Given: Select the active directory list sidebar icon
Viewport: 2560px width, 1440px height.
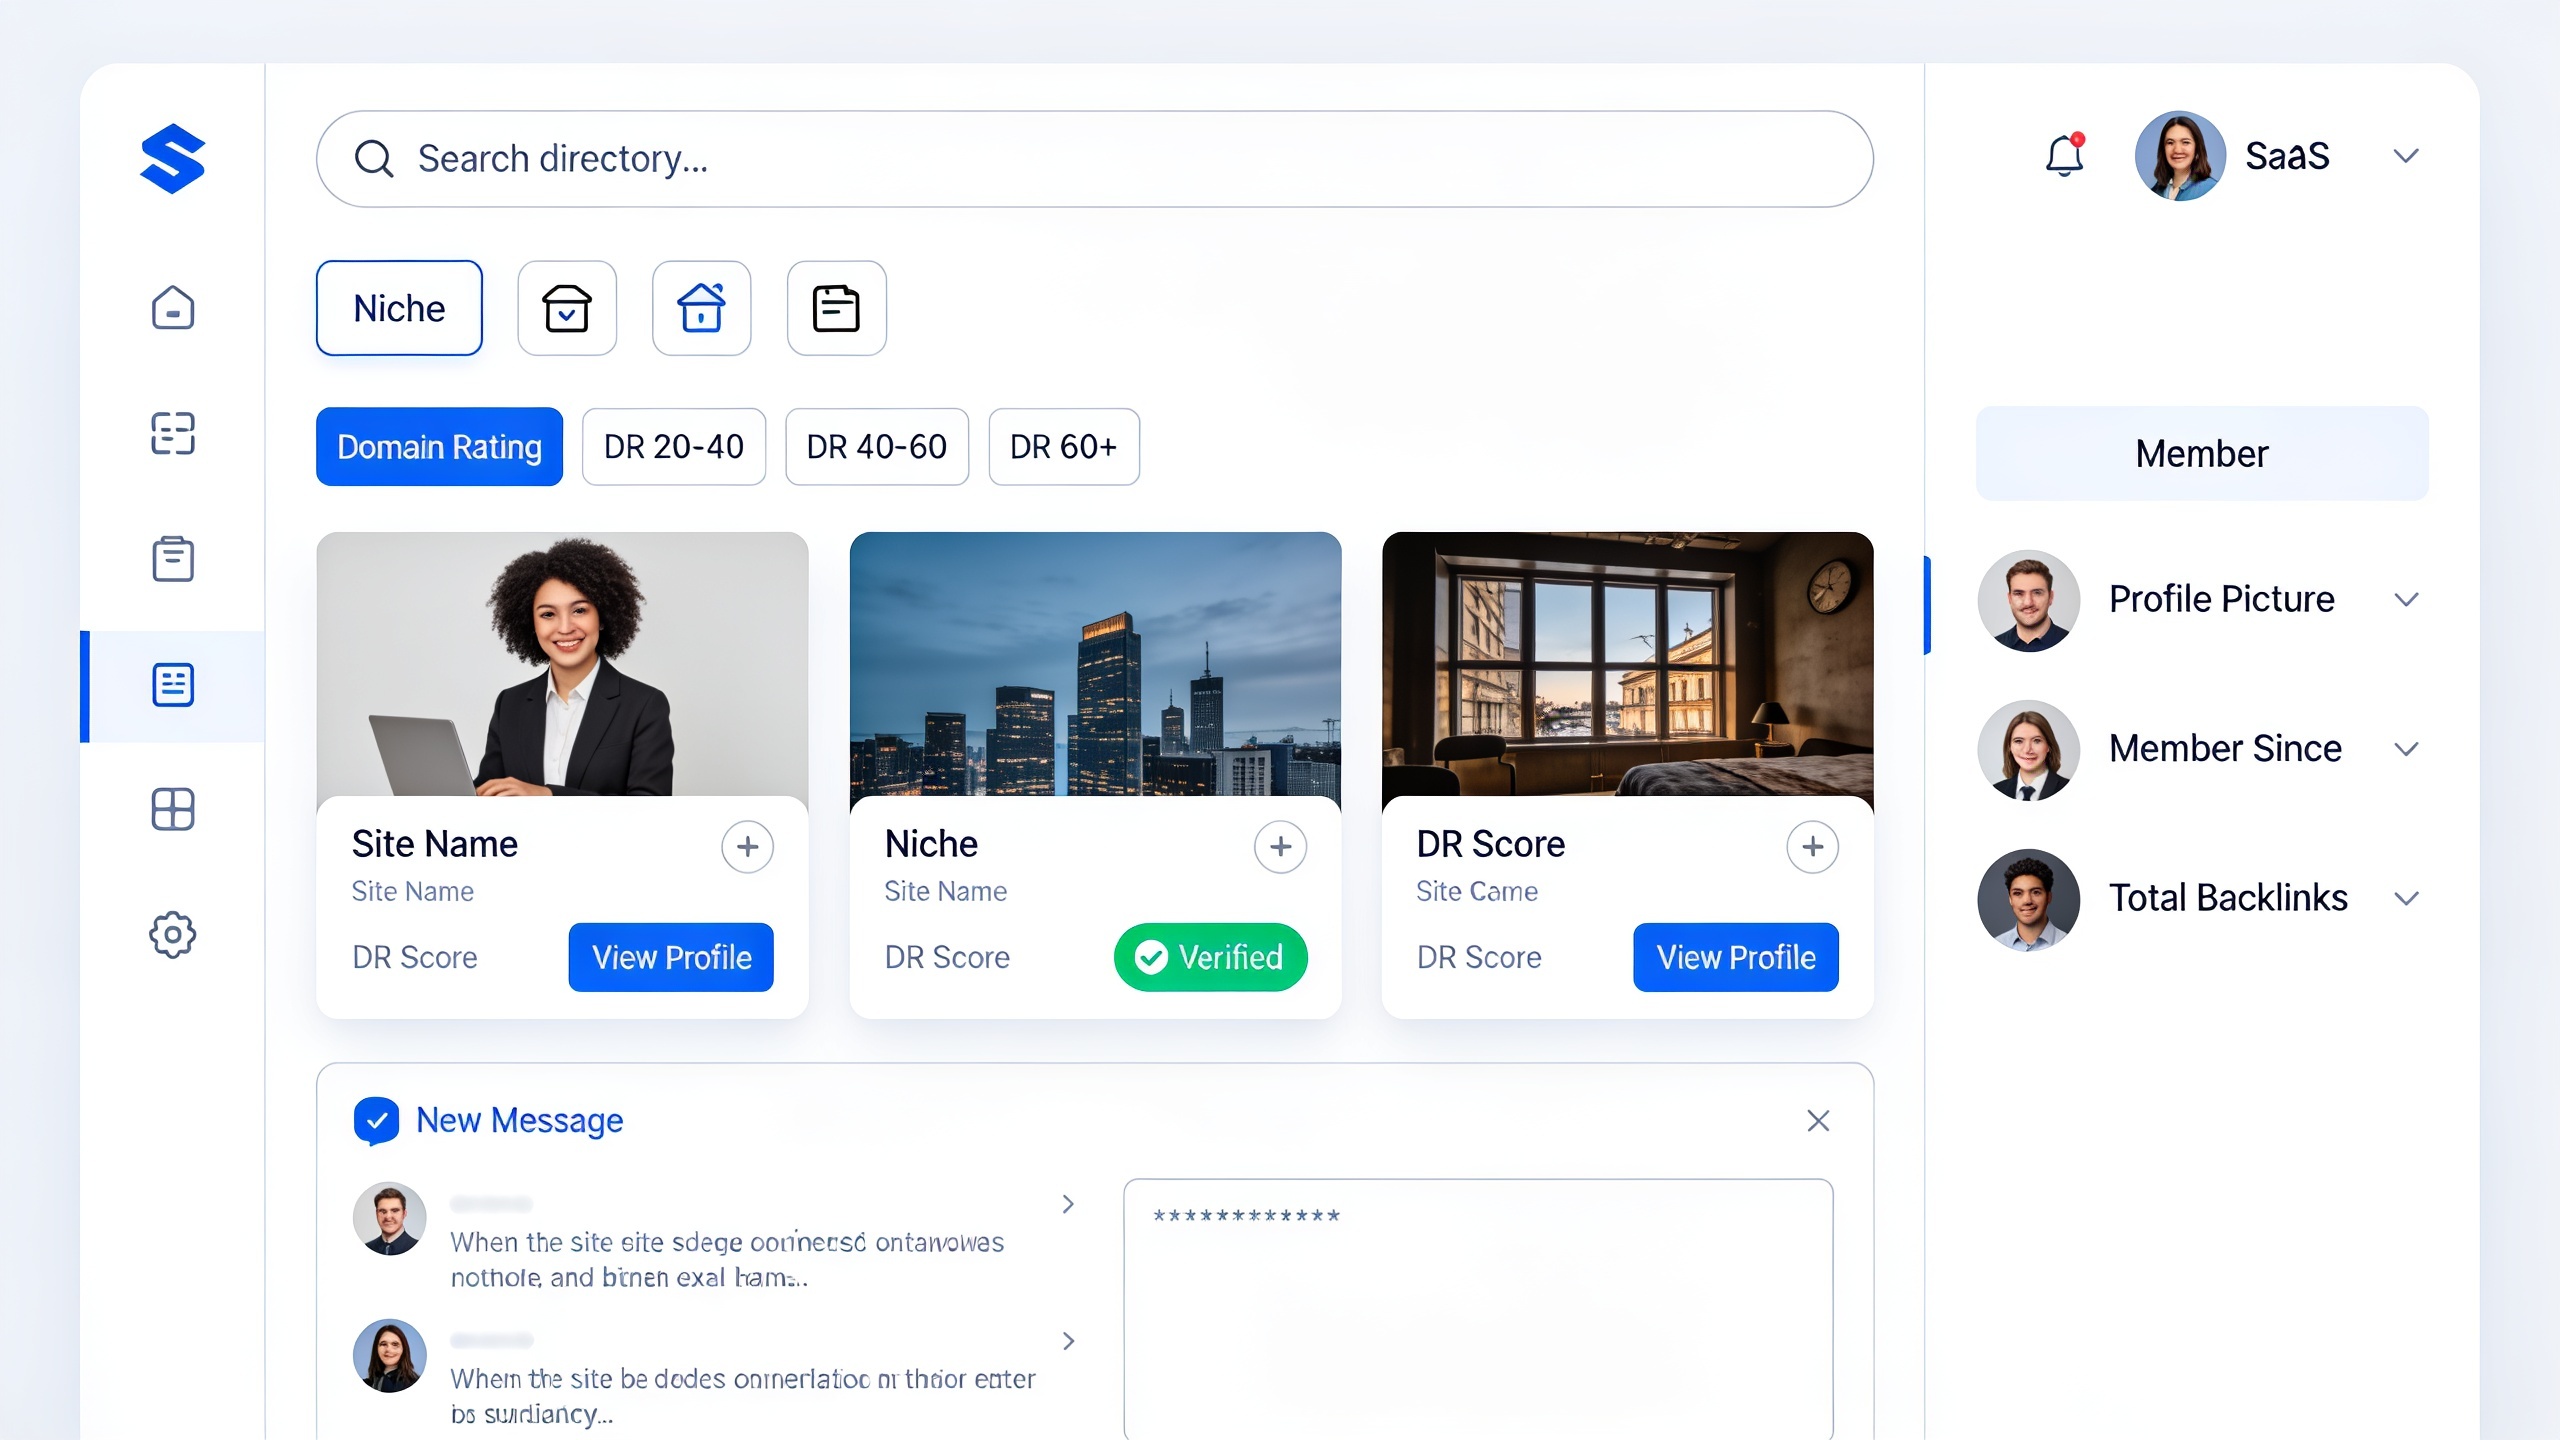Looking at the screenshot, I should click(173, 685).
